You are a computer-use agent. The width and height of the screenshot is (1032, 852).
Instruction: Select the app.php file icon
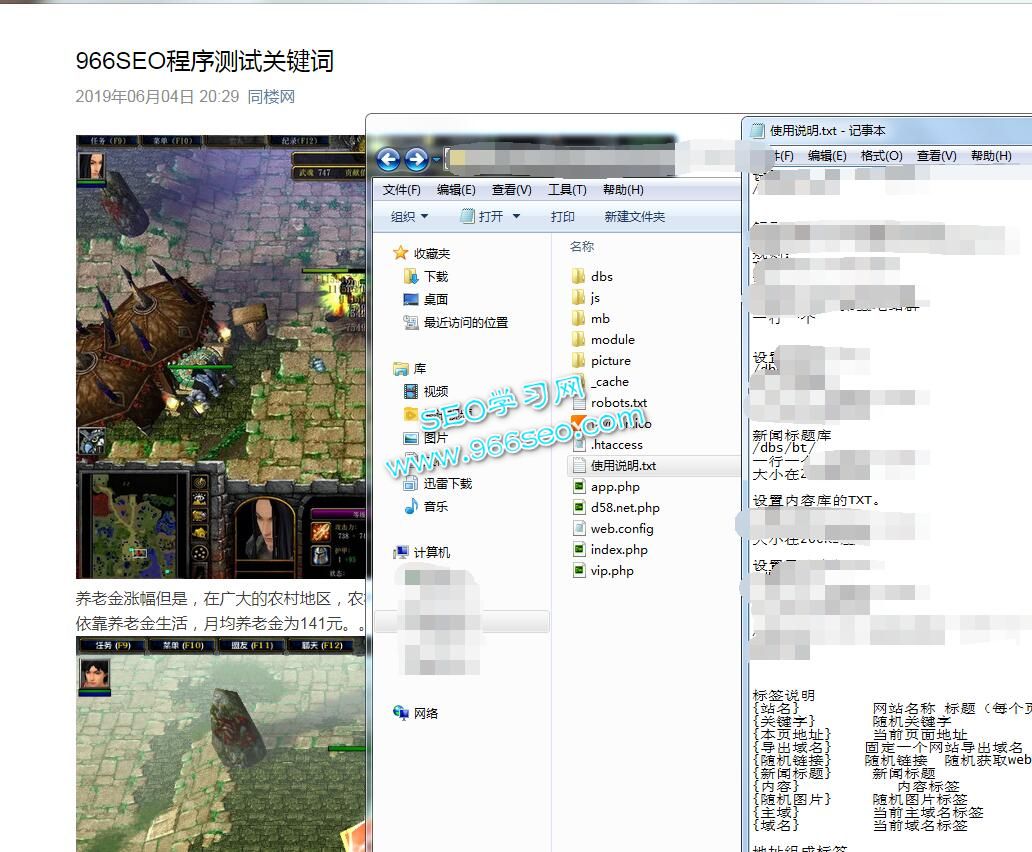(579, 487)
